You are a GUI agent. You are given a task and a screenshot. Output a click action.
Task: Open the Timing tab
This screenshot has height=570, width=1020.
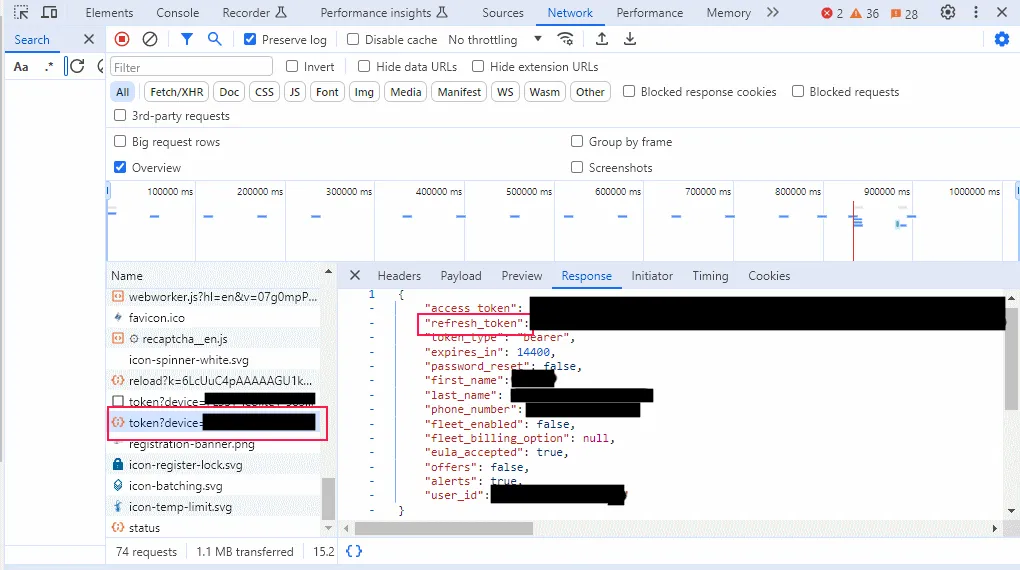click(x=710, y=276)
